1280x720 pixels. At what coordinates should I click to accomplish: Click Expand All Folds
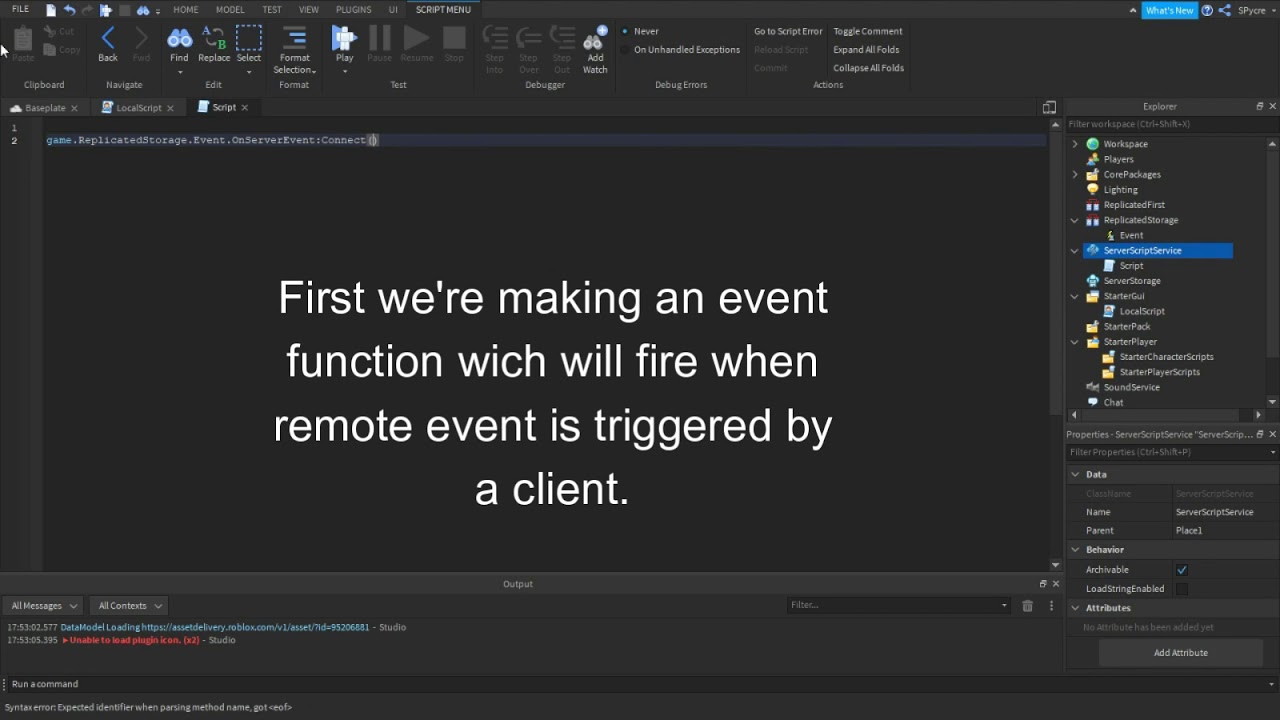click(x=866, y=50)
